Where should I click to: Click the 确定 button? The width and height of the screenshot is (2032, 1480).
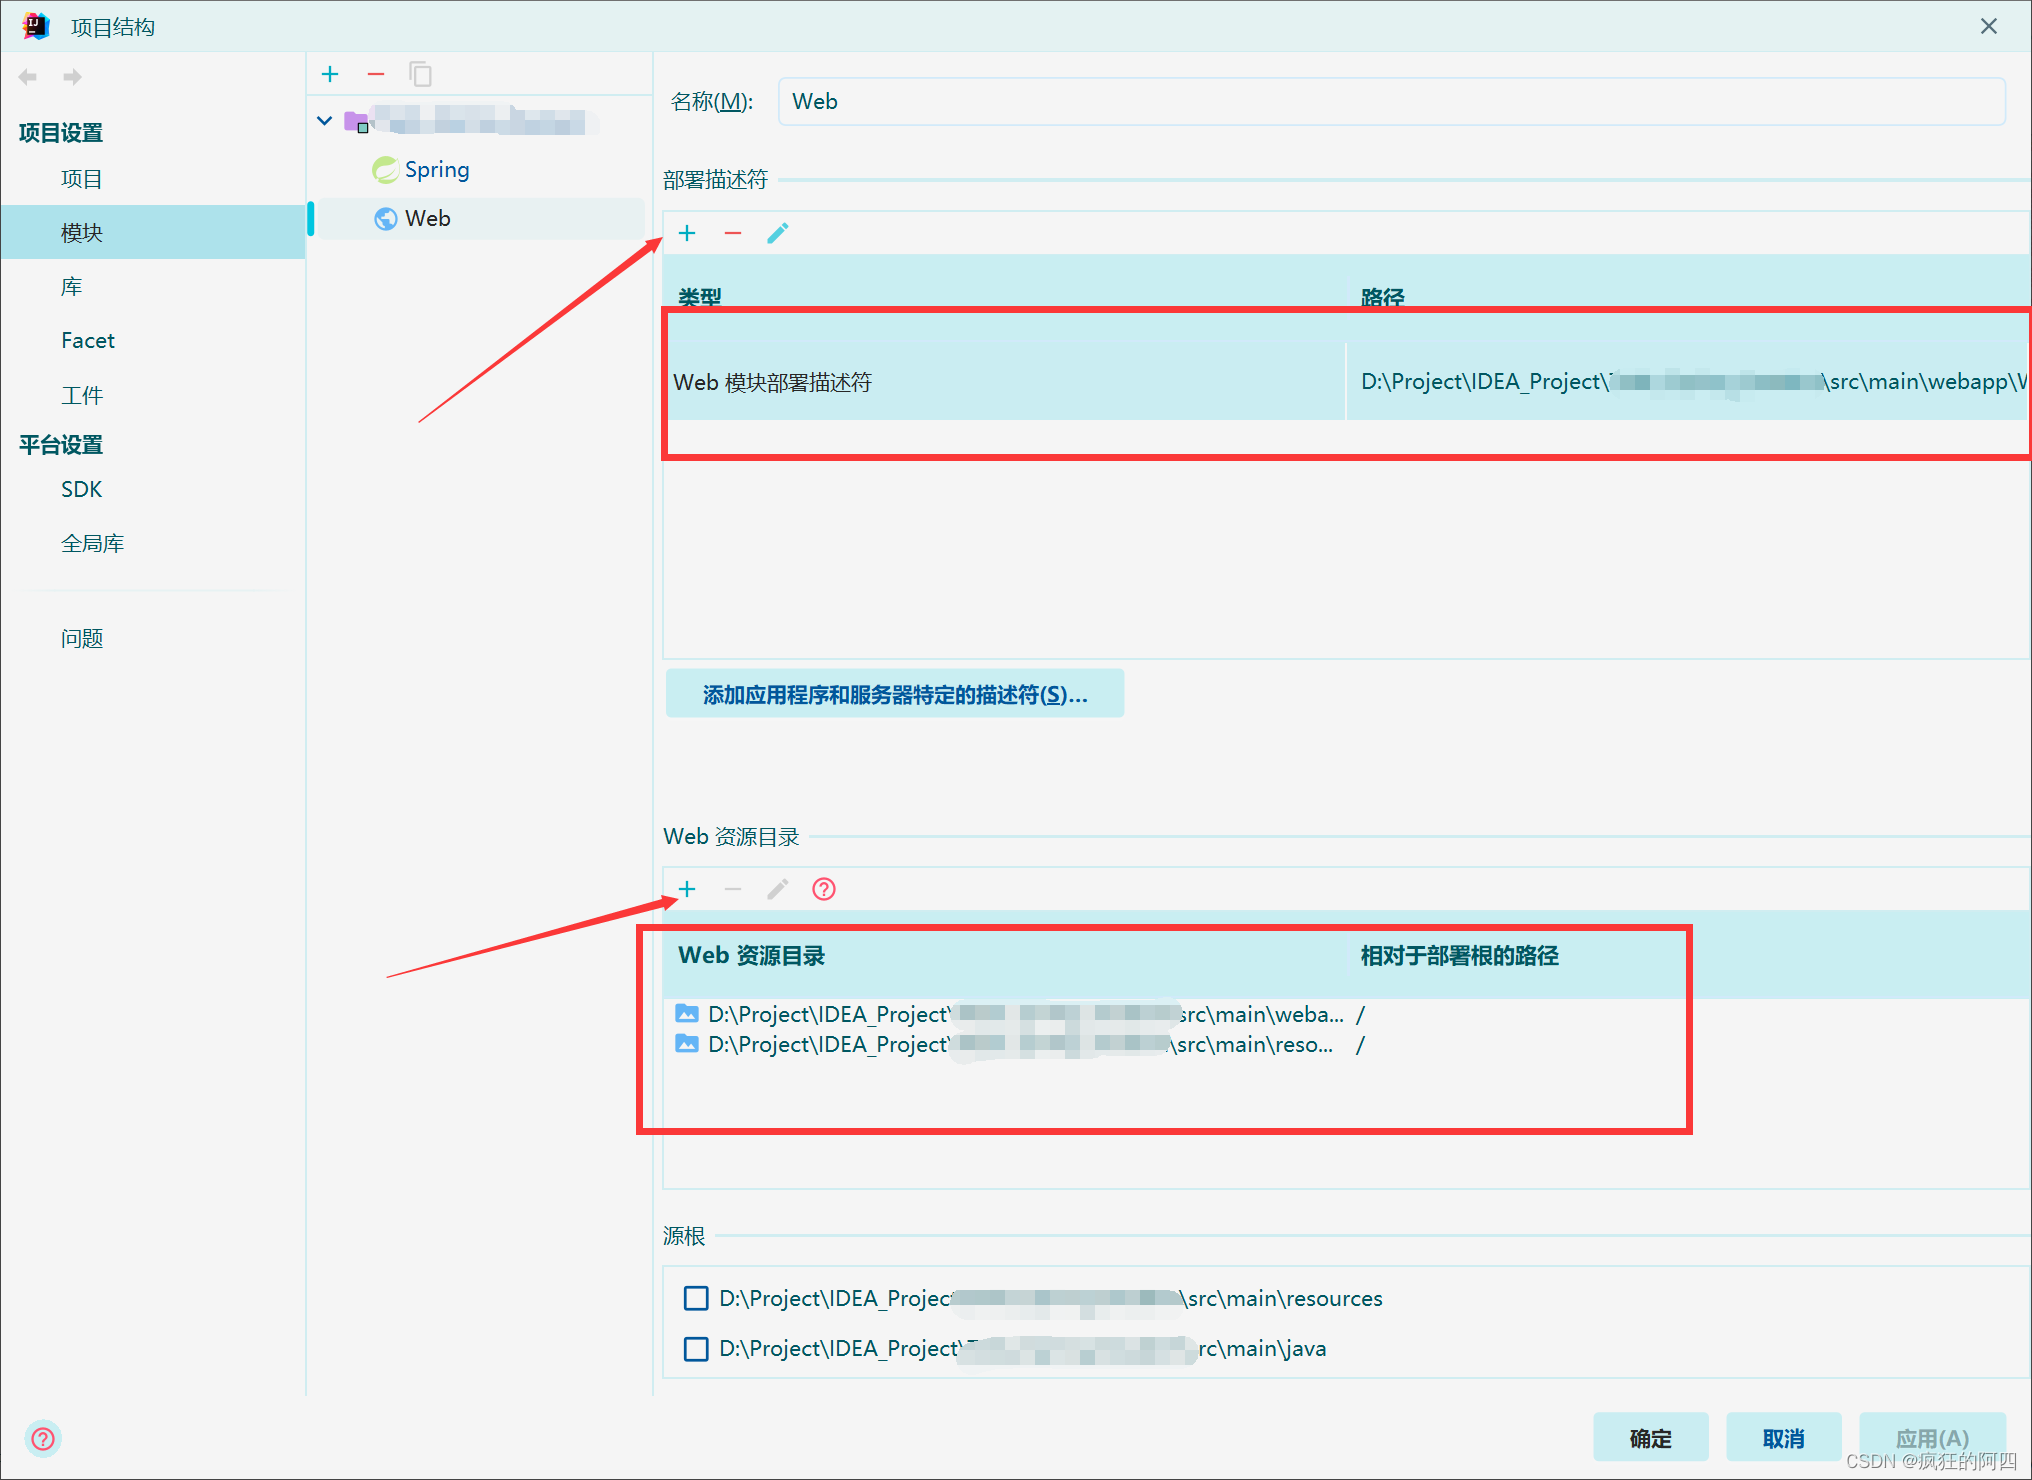pyautogui.click(x=1651, y=1438)
